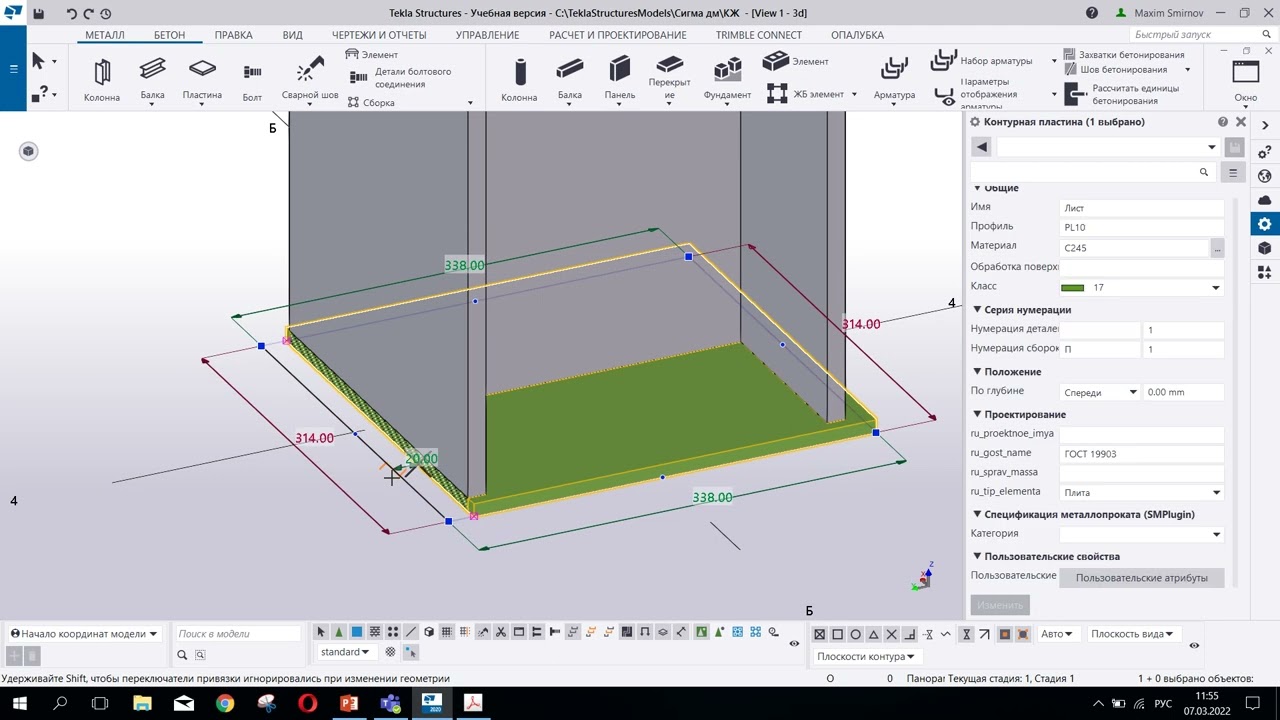Click the Undo arrow in title bar

click(72, 14)
